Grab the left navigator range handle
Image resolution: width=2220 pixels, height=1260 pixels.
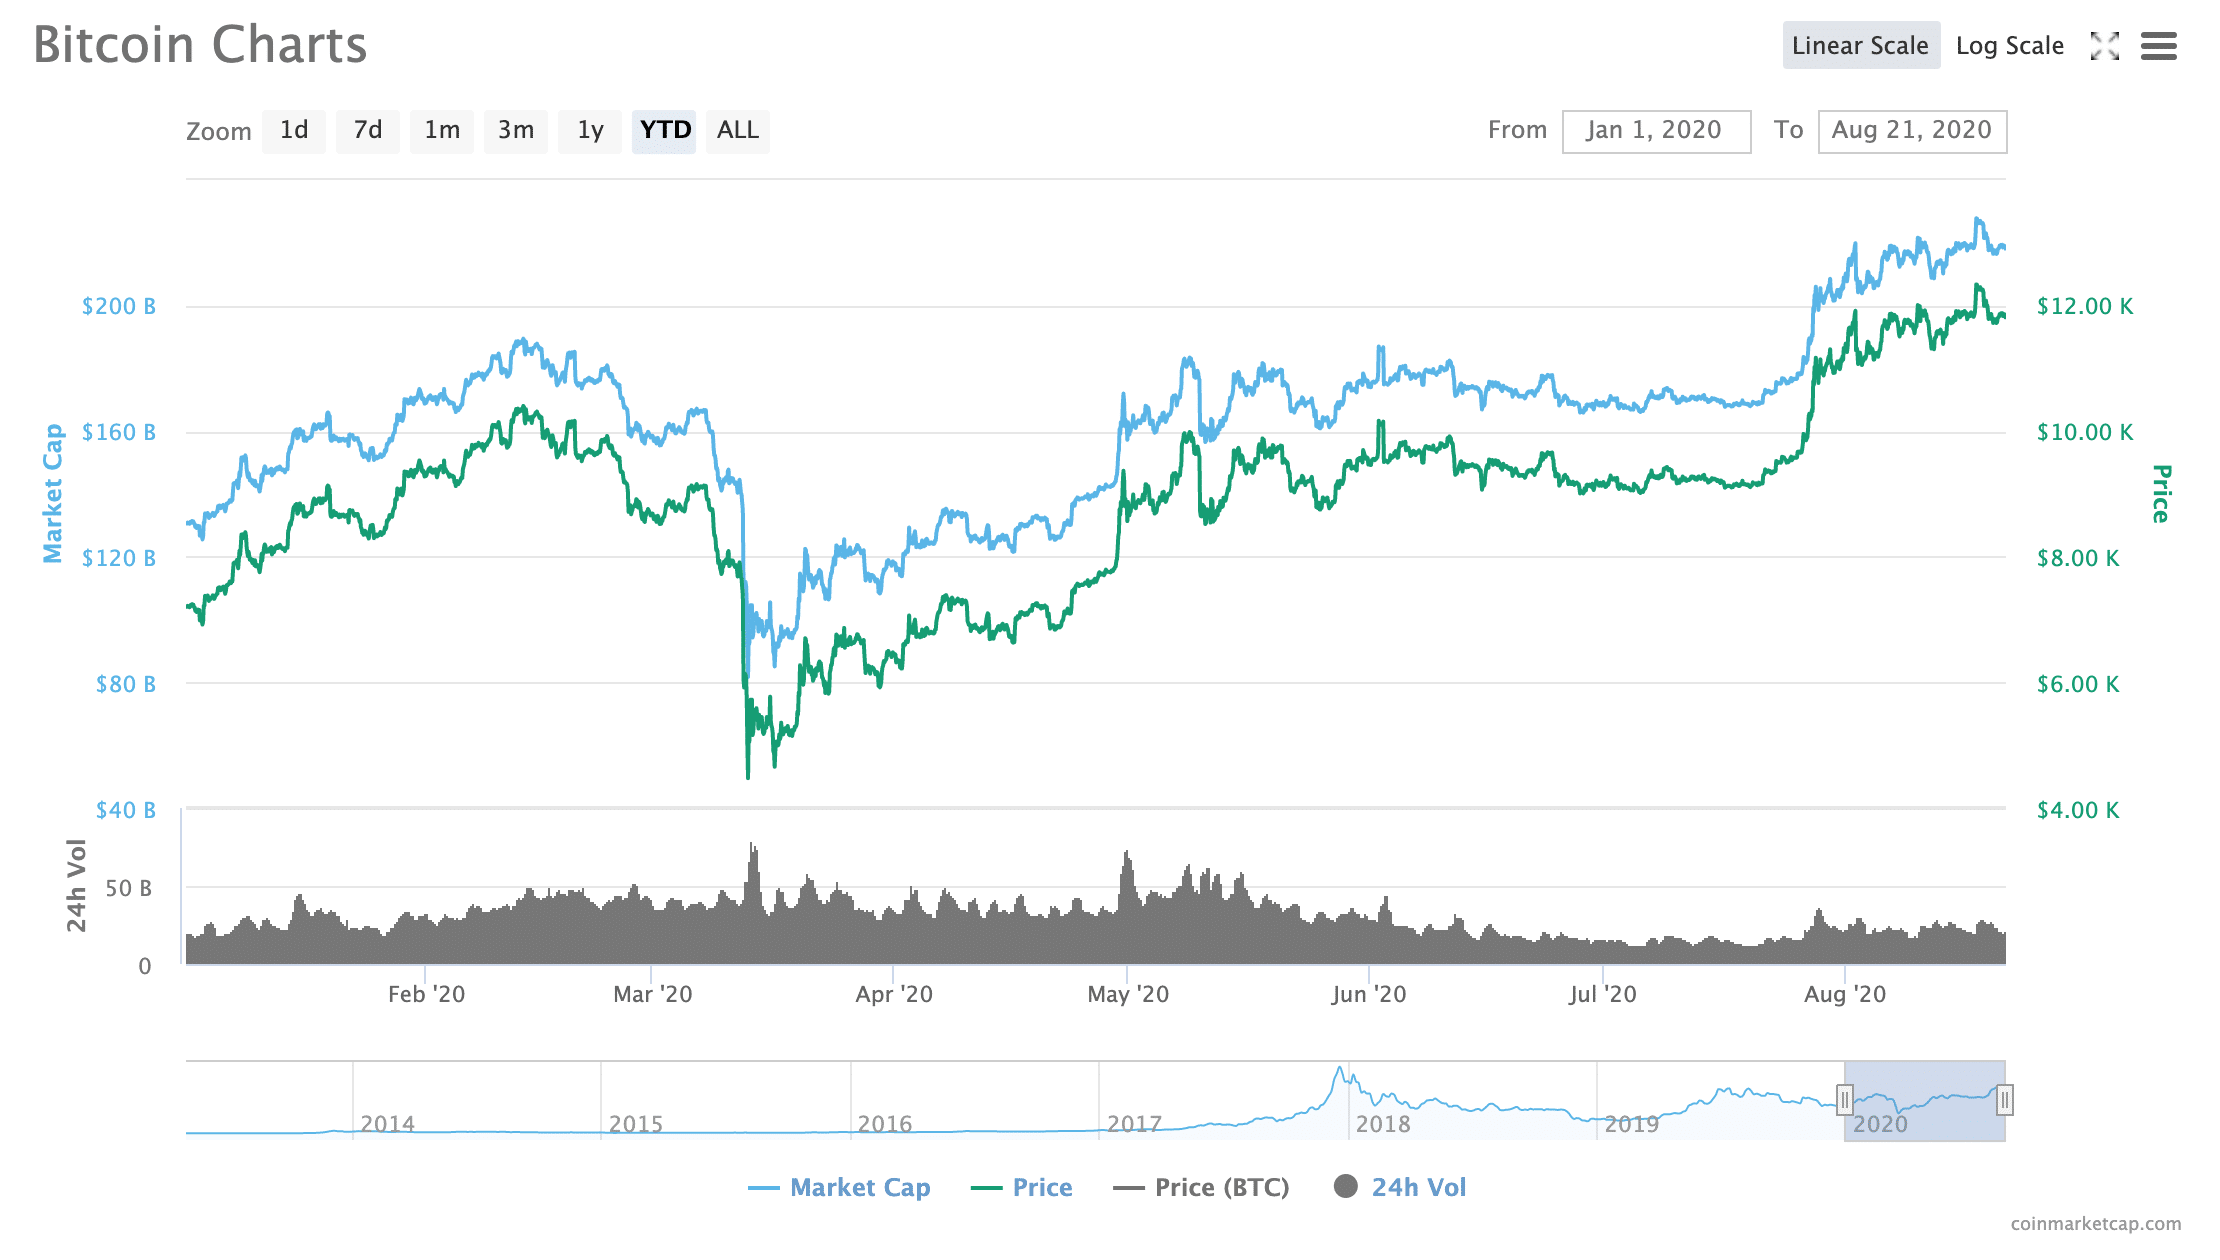click(1845, 1100)
